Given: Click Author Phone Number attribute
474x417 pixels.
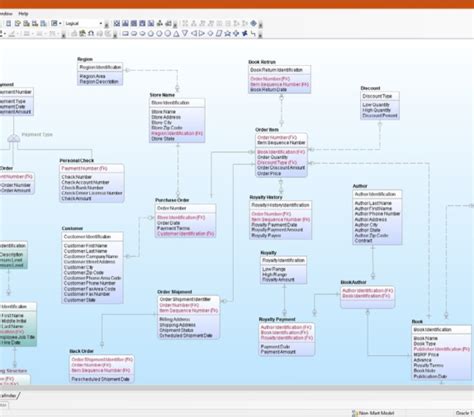Looking at the screenshot, I should pos(377,214).
